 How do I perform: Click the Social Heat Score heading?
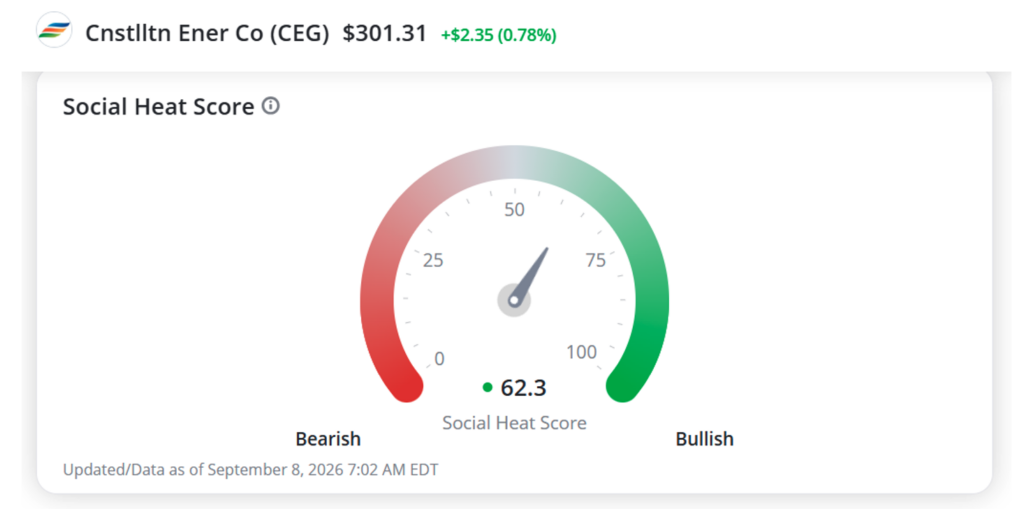coord(159,107)
